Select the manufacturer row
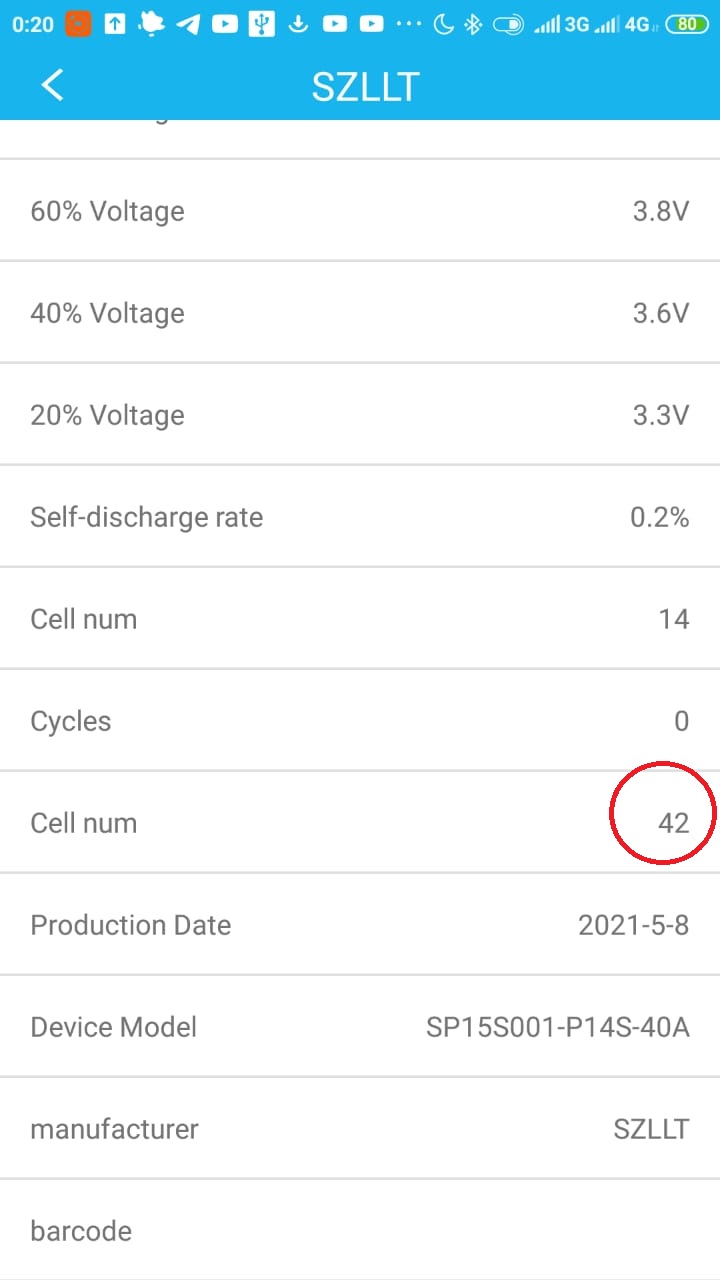This screenshot has height=1280, width=720. pyautogui.click(x=360, y=1129)
